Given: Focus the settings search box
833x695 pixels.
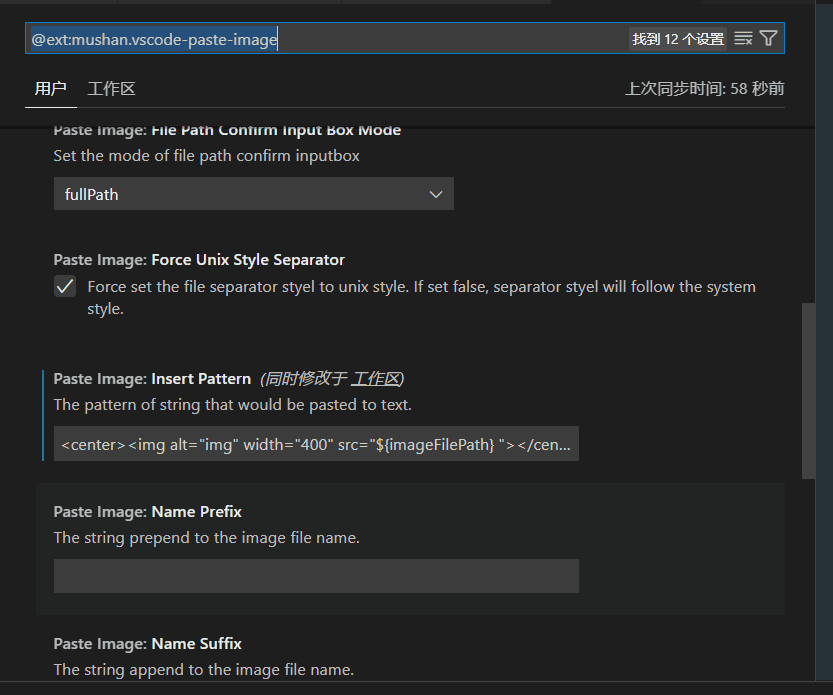Looking at the screenshot, I should [x=320, y=39].
